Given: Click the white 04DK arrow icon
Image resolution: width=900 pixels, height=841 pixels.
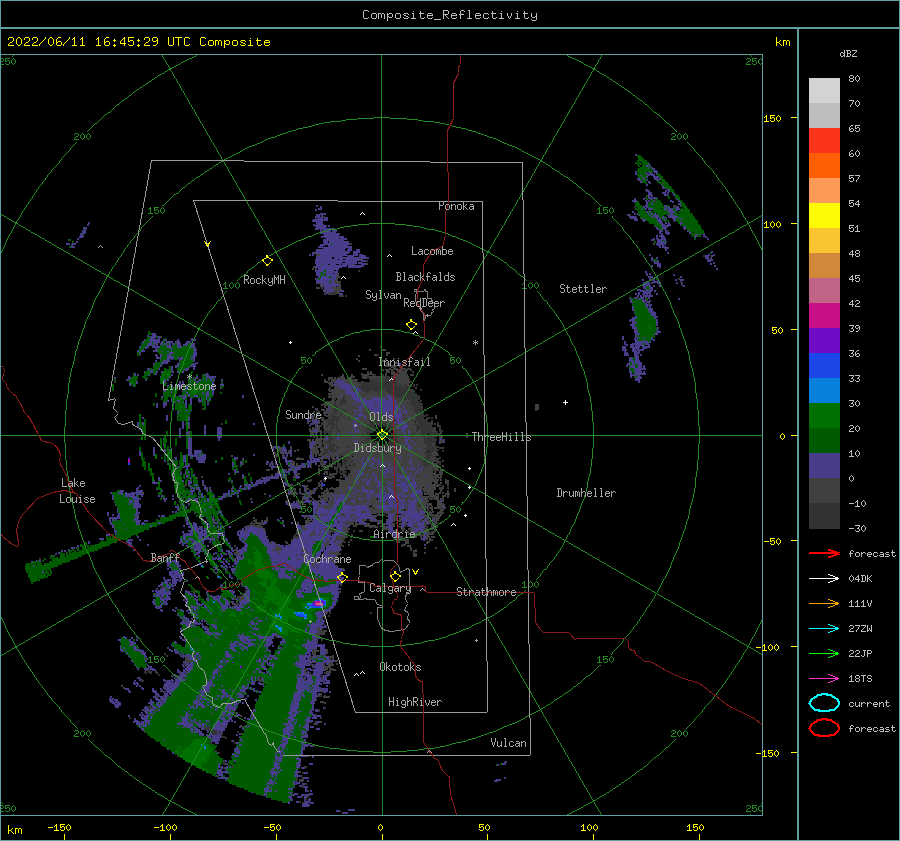Looking at the screenshot, I should (824, 578).
